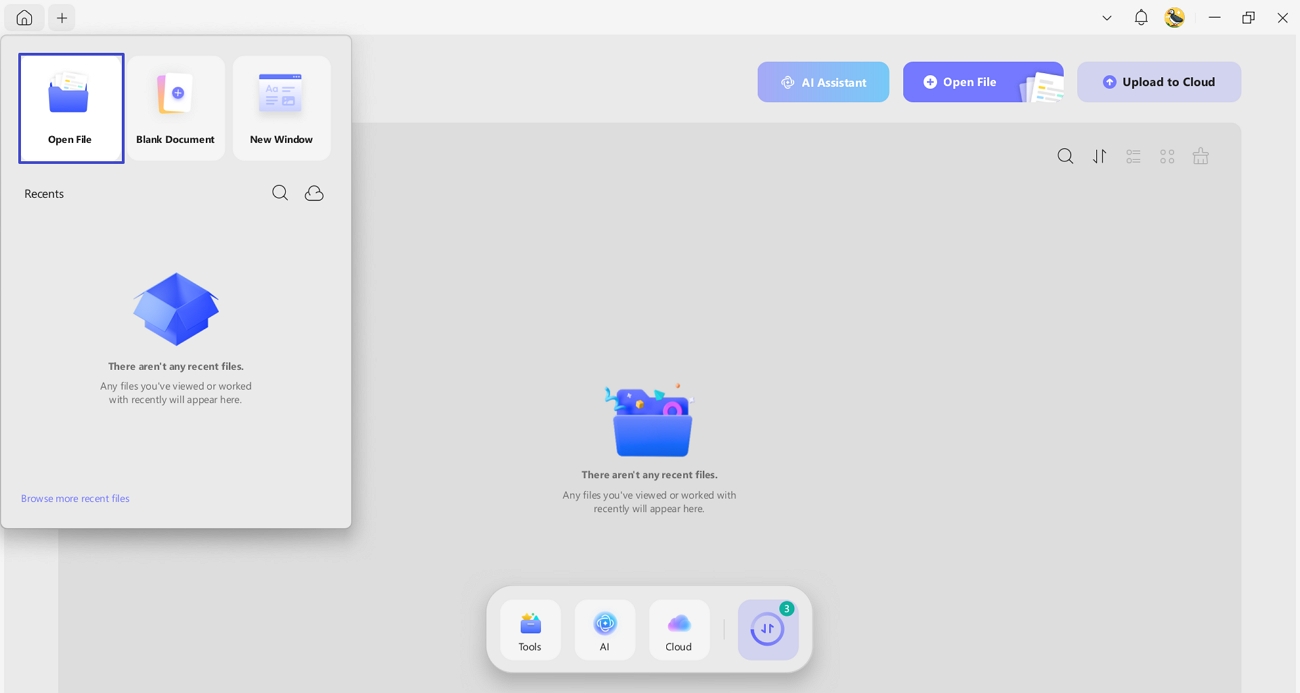Image resolution: width=1300 pixels, height=693 pixels.
Task: Close the application window
Action: coord(1282,18)
